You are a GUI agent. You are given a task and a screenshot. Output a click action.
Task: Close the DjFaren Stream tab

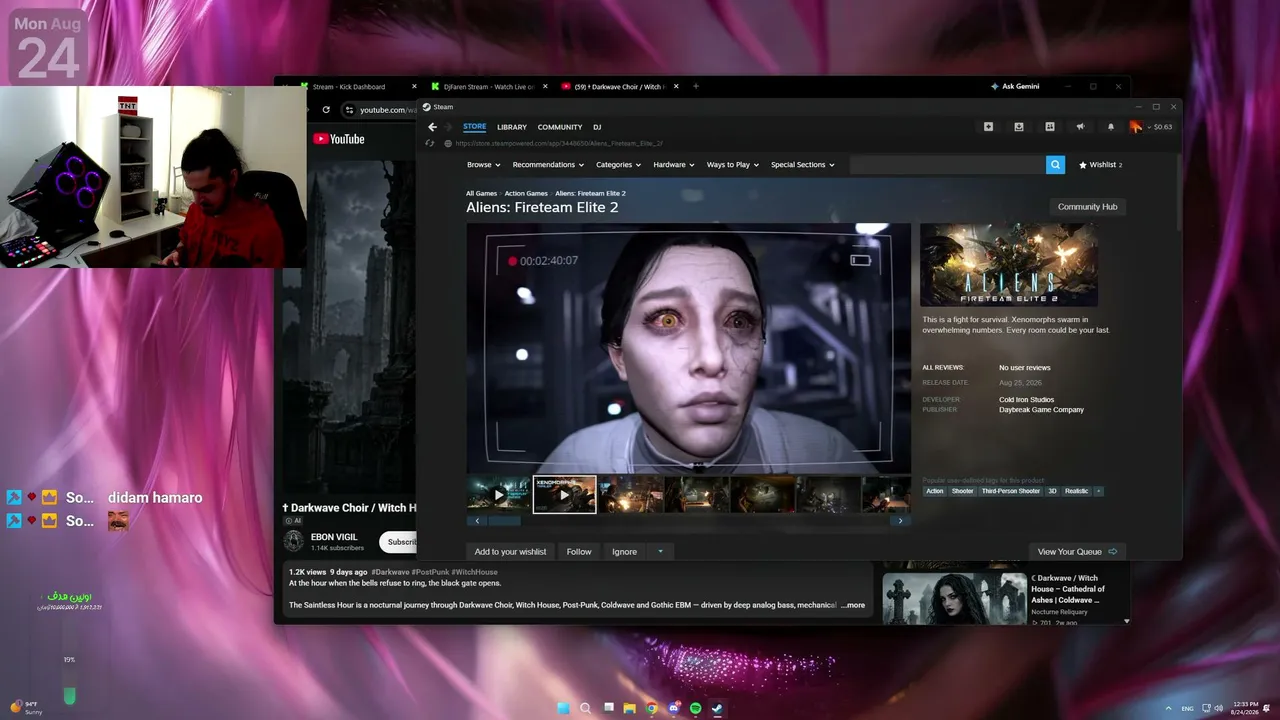pyautogui.click(x=545, y=86)
